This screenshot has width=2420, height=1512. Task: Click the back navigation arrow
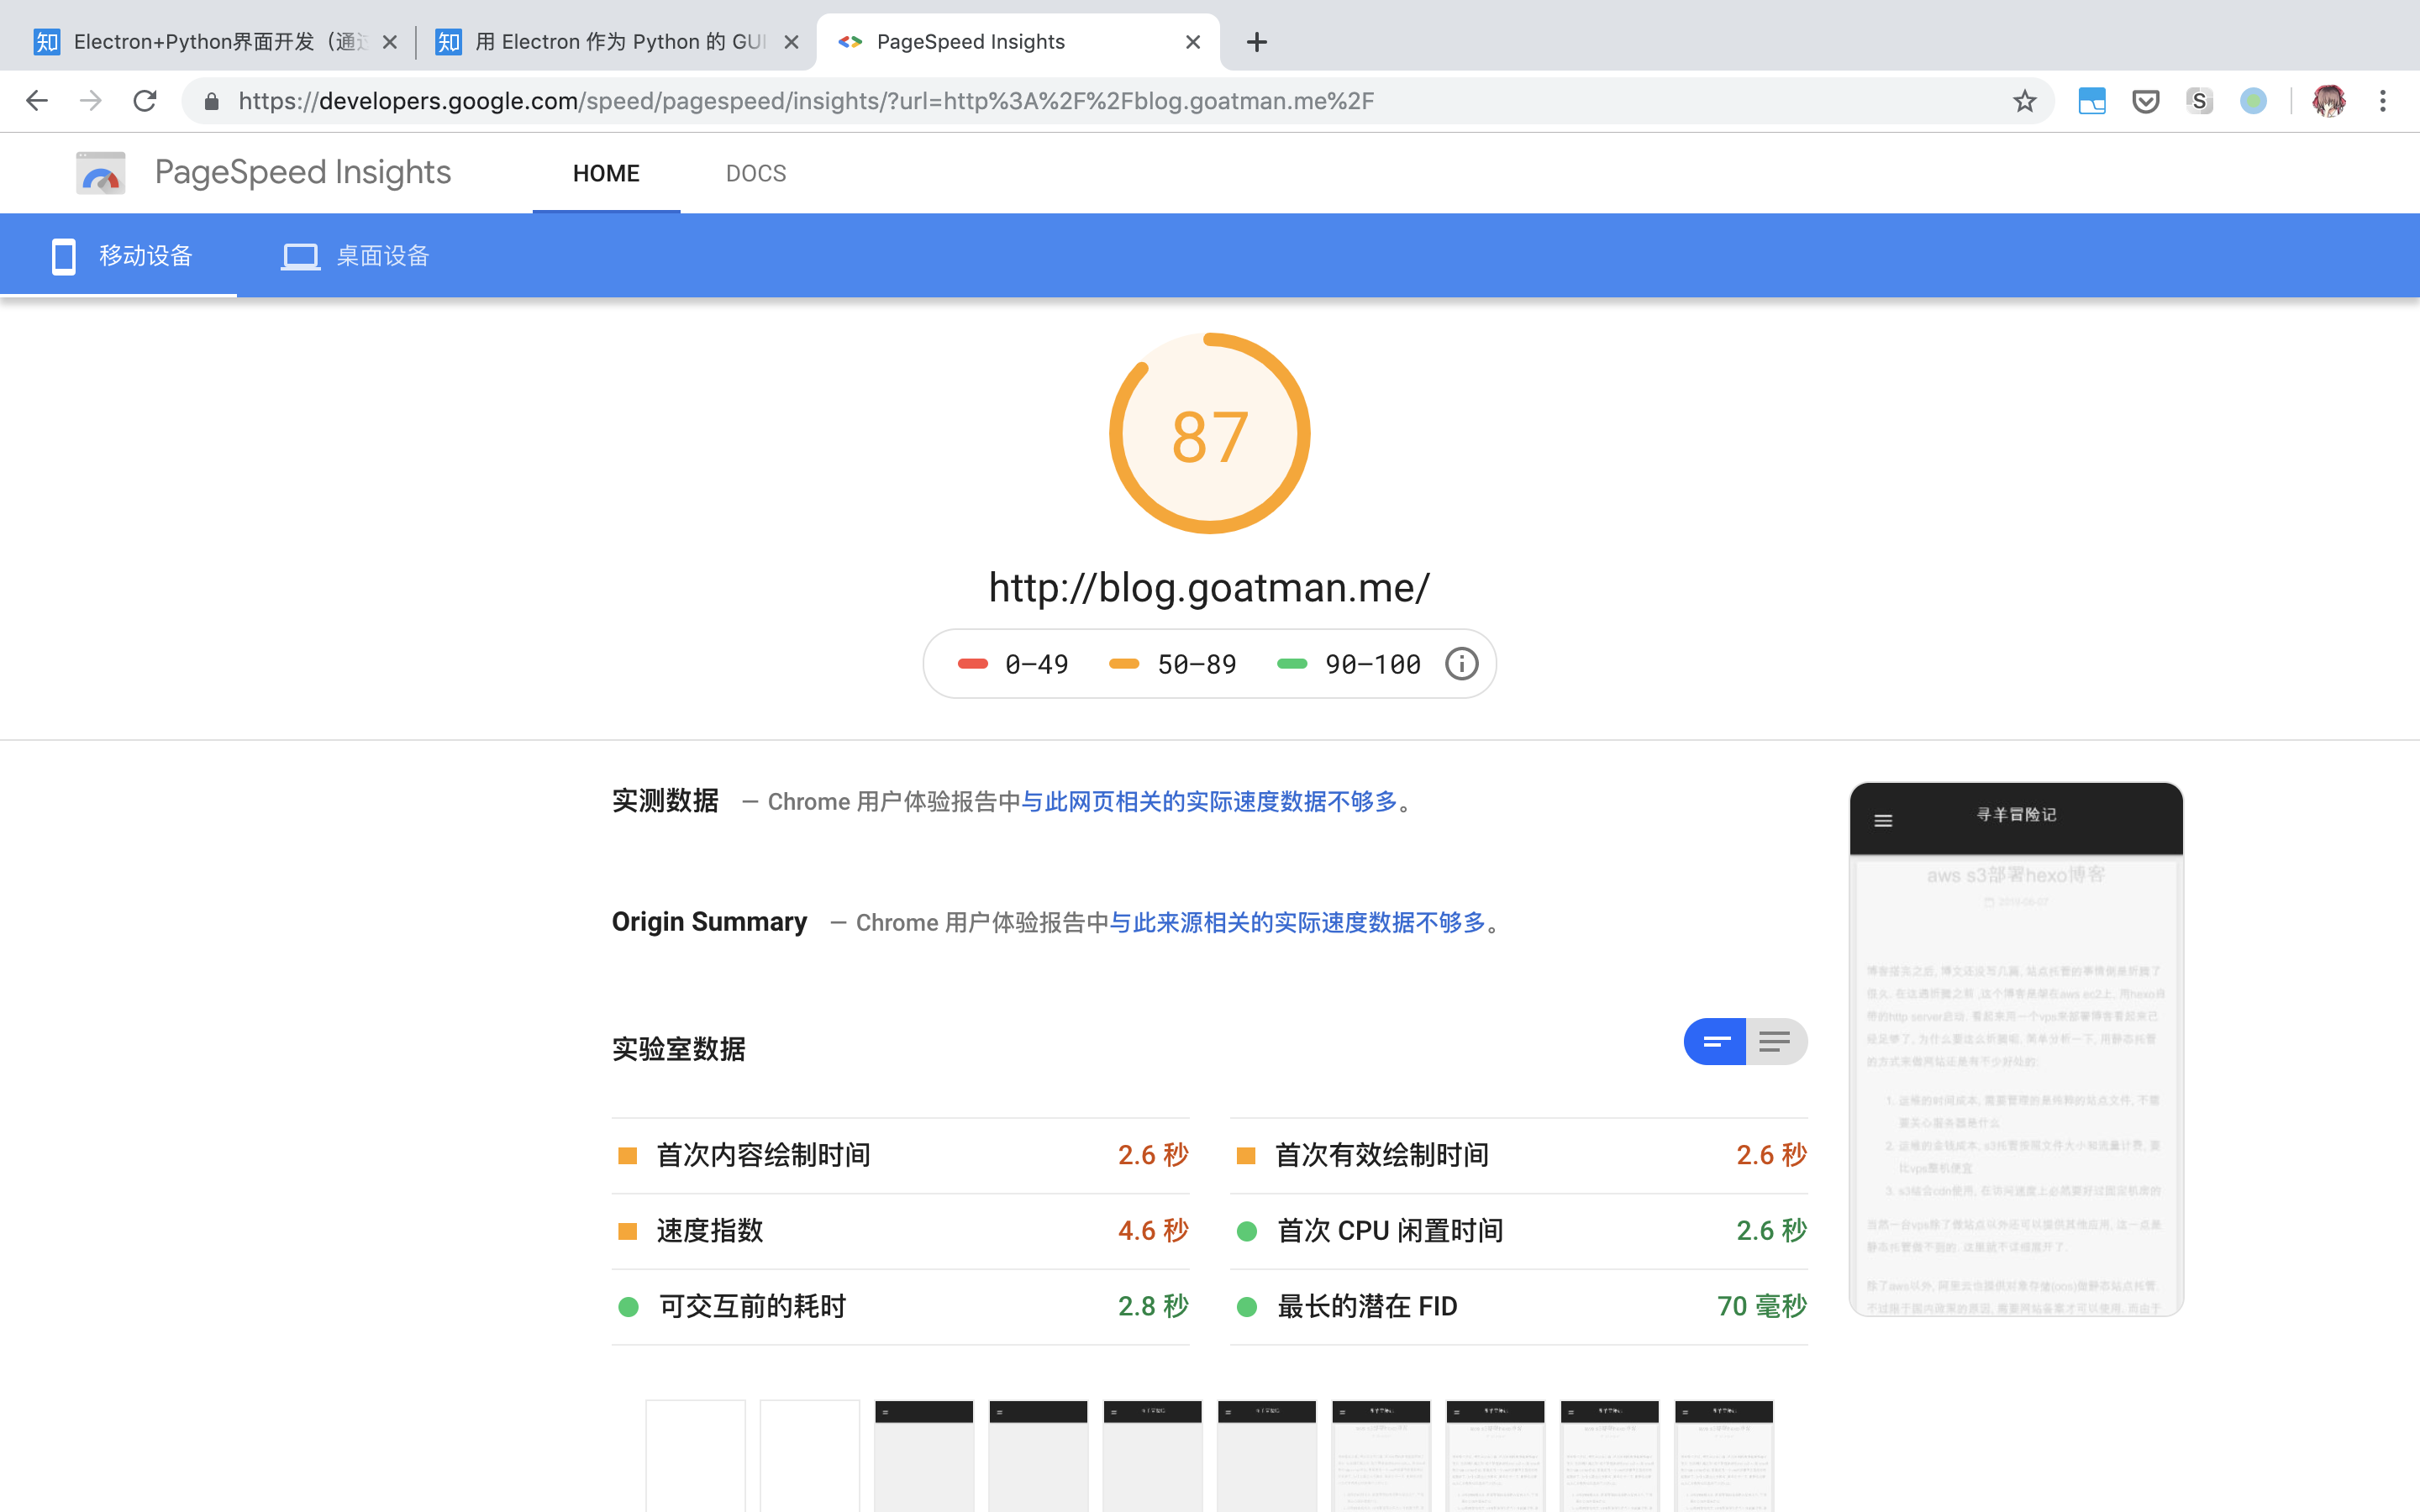tap(36, 100)
